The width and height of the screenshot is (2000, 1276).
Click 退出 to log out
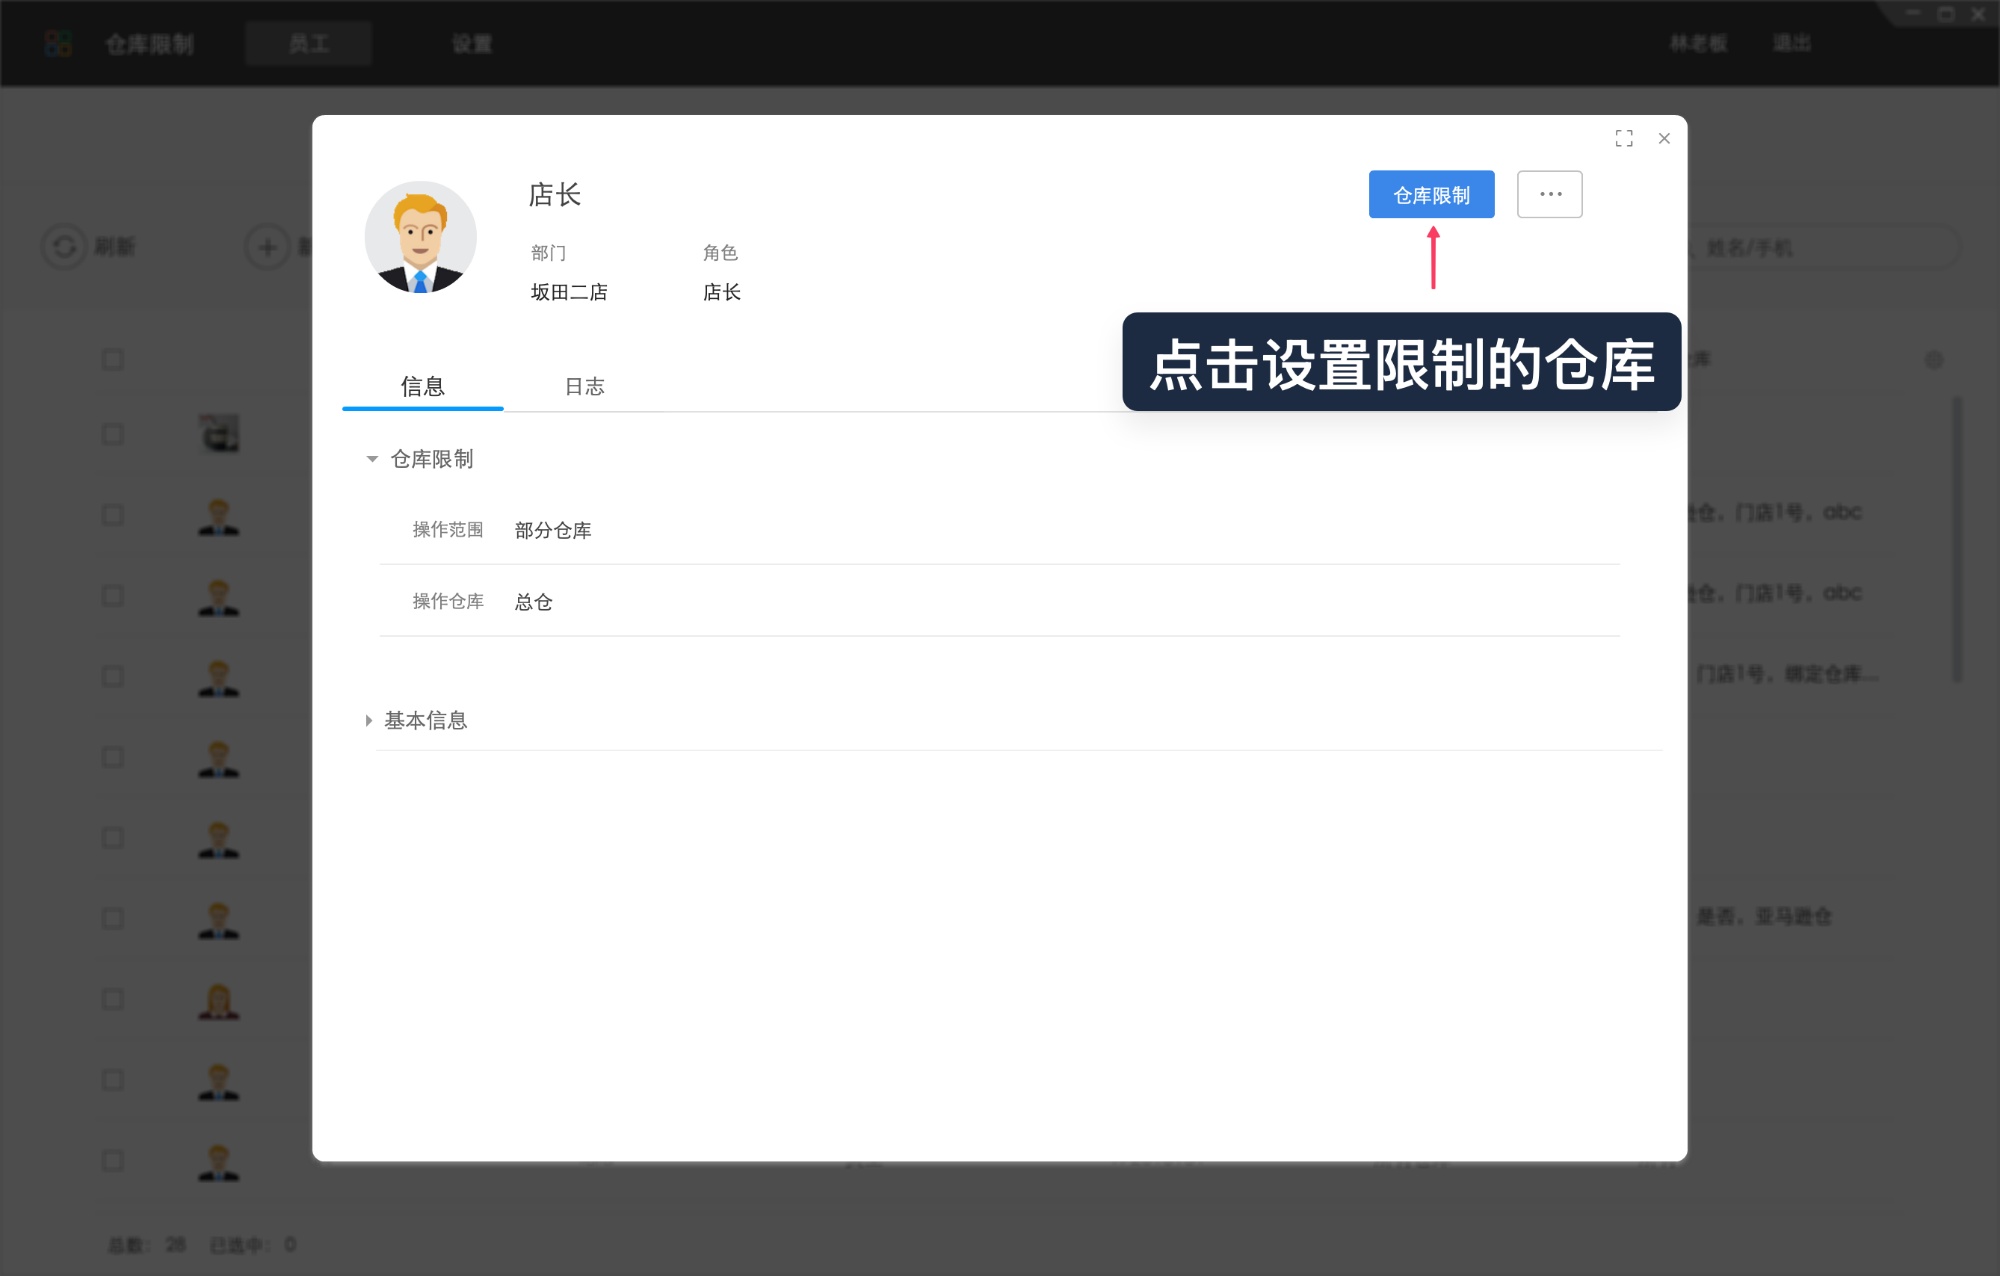[x=1791, y=43]
